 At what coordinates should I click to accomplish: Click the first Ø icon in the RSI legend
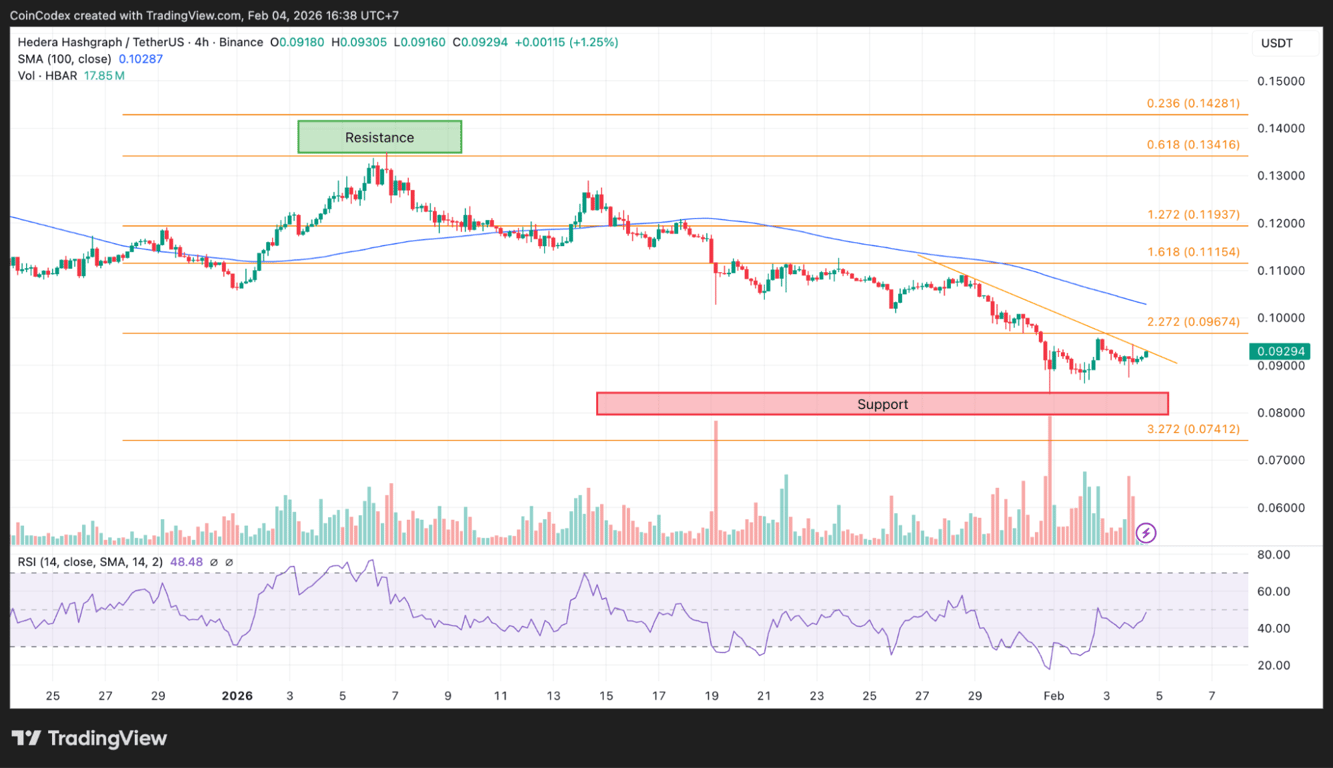213,562
